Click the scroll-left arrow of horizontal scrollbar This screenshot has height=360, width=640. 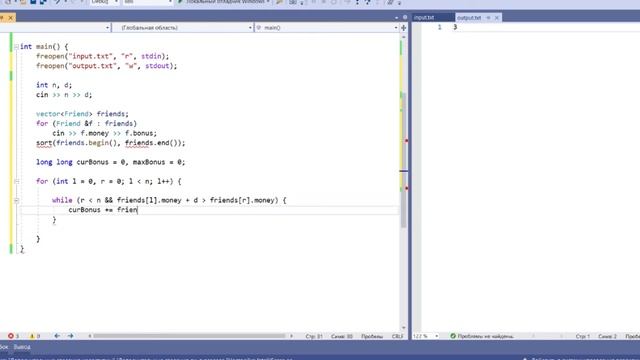point(90,336)
